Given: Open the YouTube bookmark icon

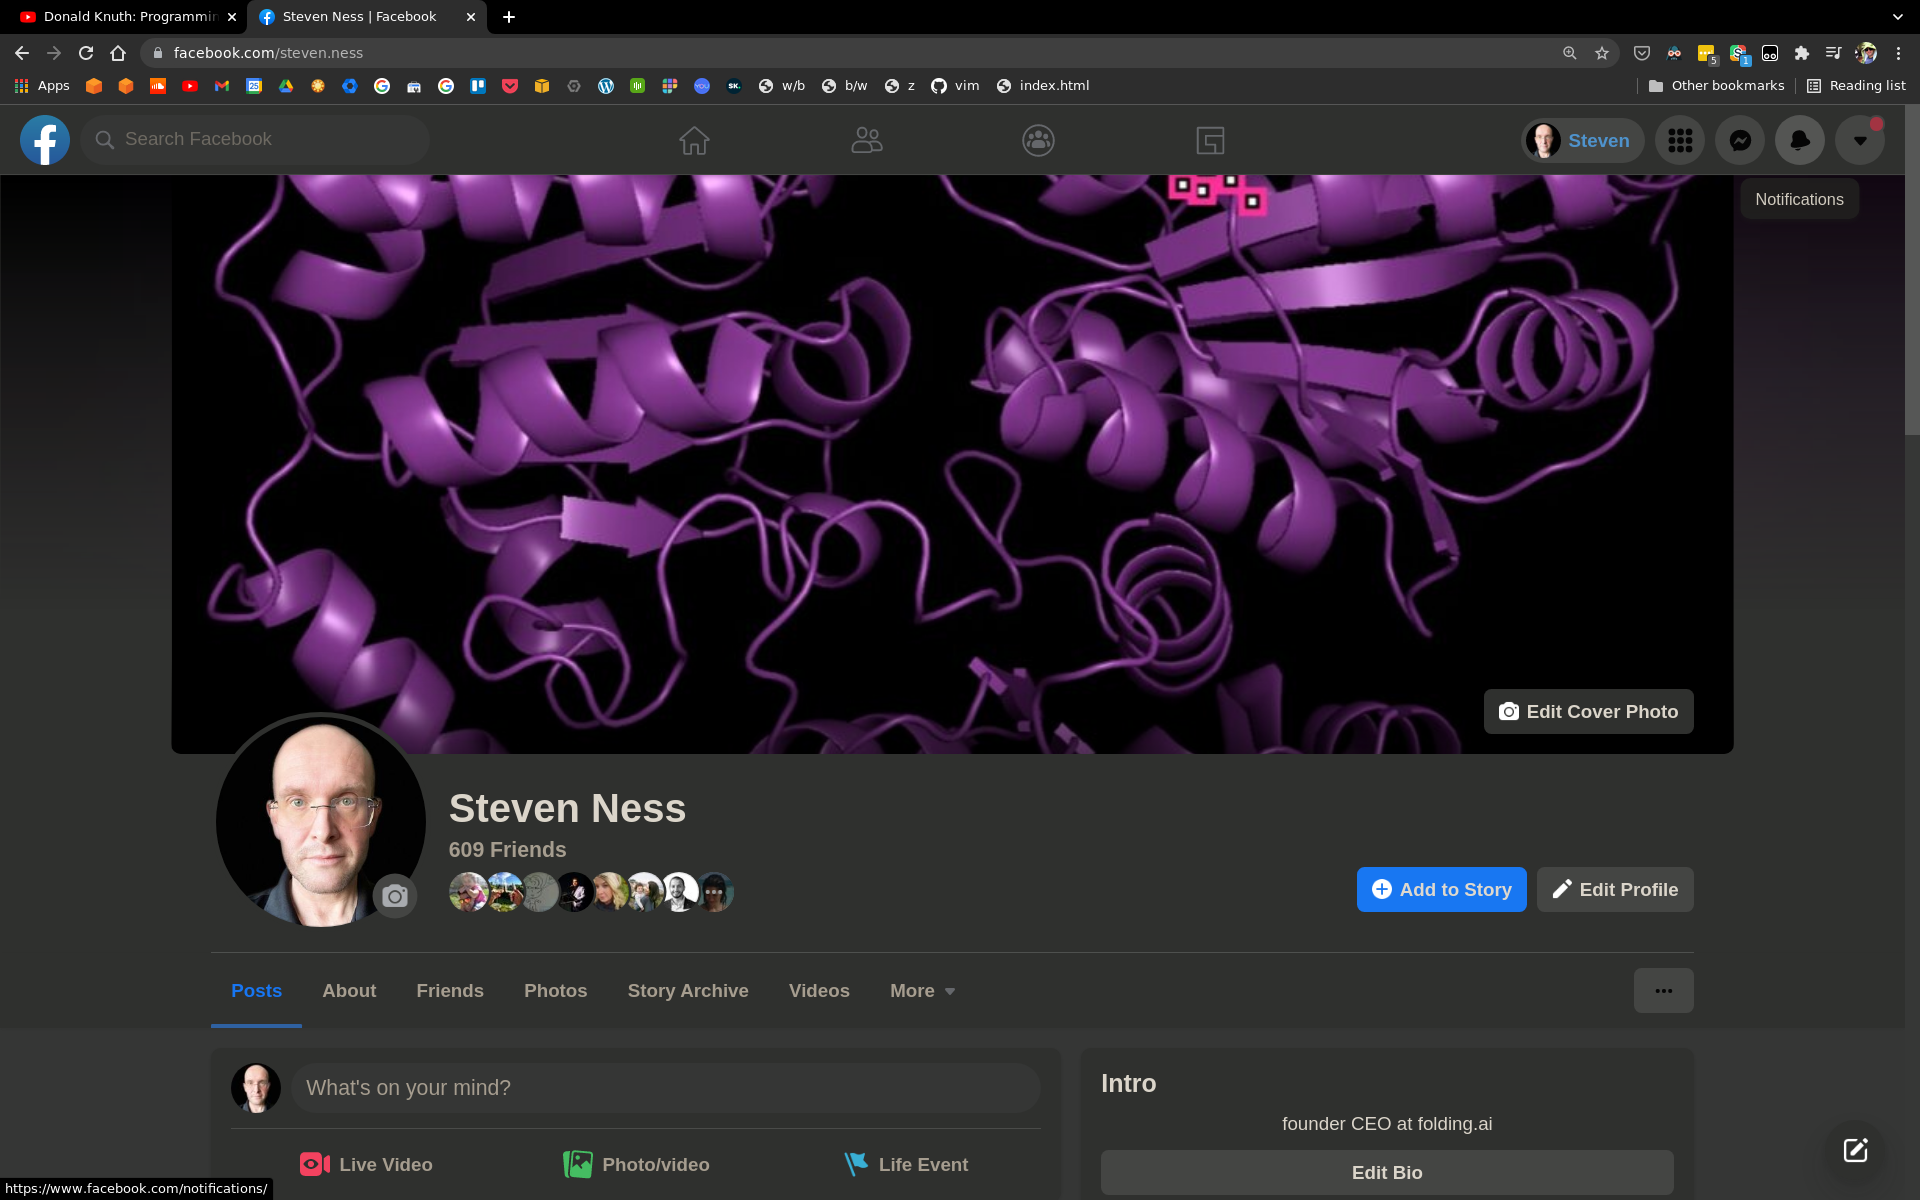Looking at the screenshot, I should pyautogui.click(x=190, y=86).
